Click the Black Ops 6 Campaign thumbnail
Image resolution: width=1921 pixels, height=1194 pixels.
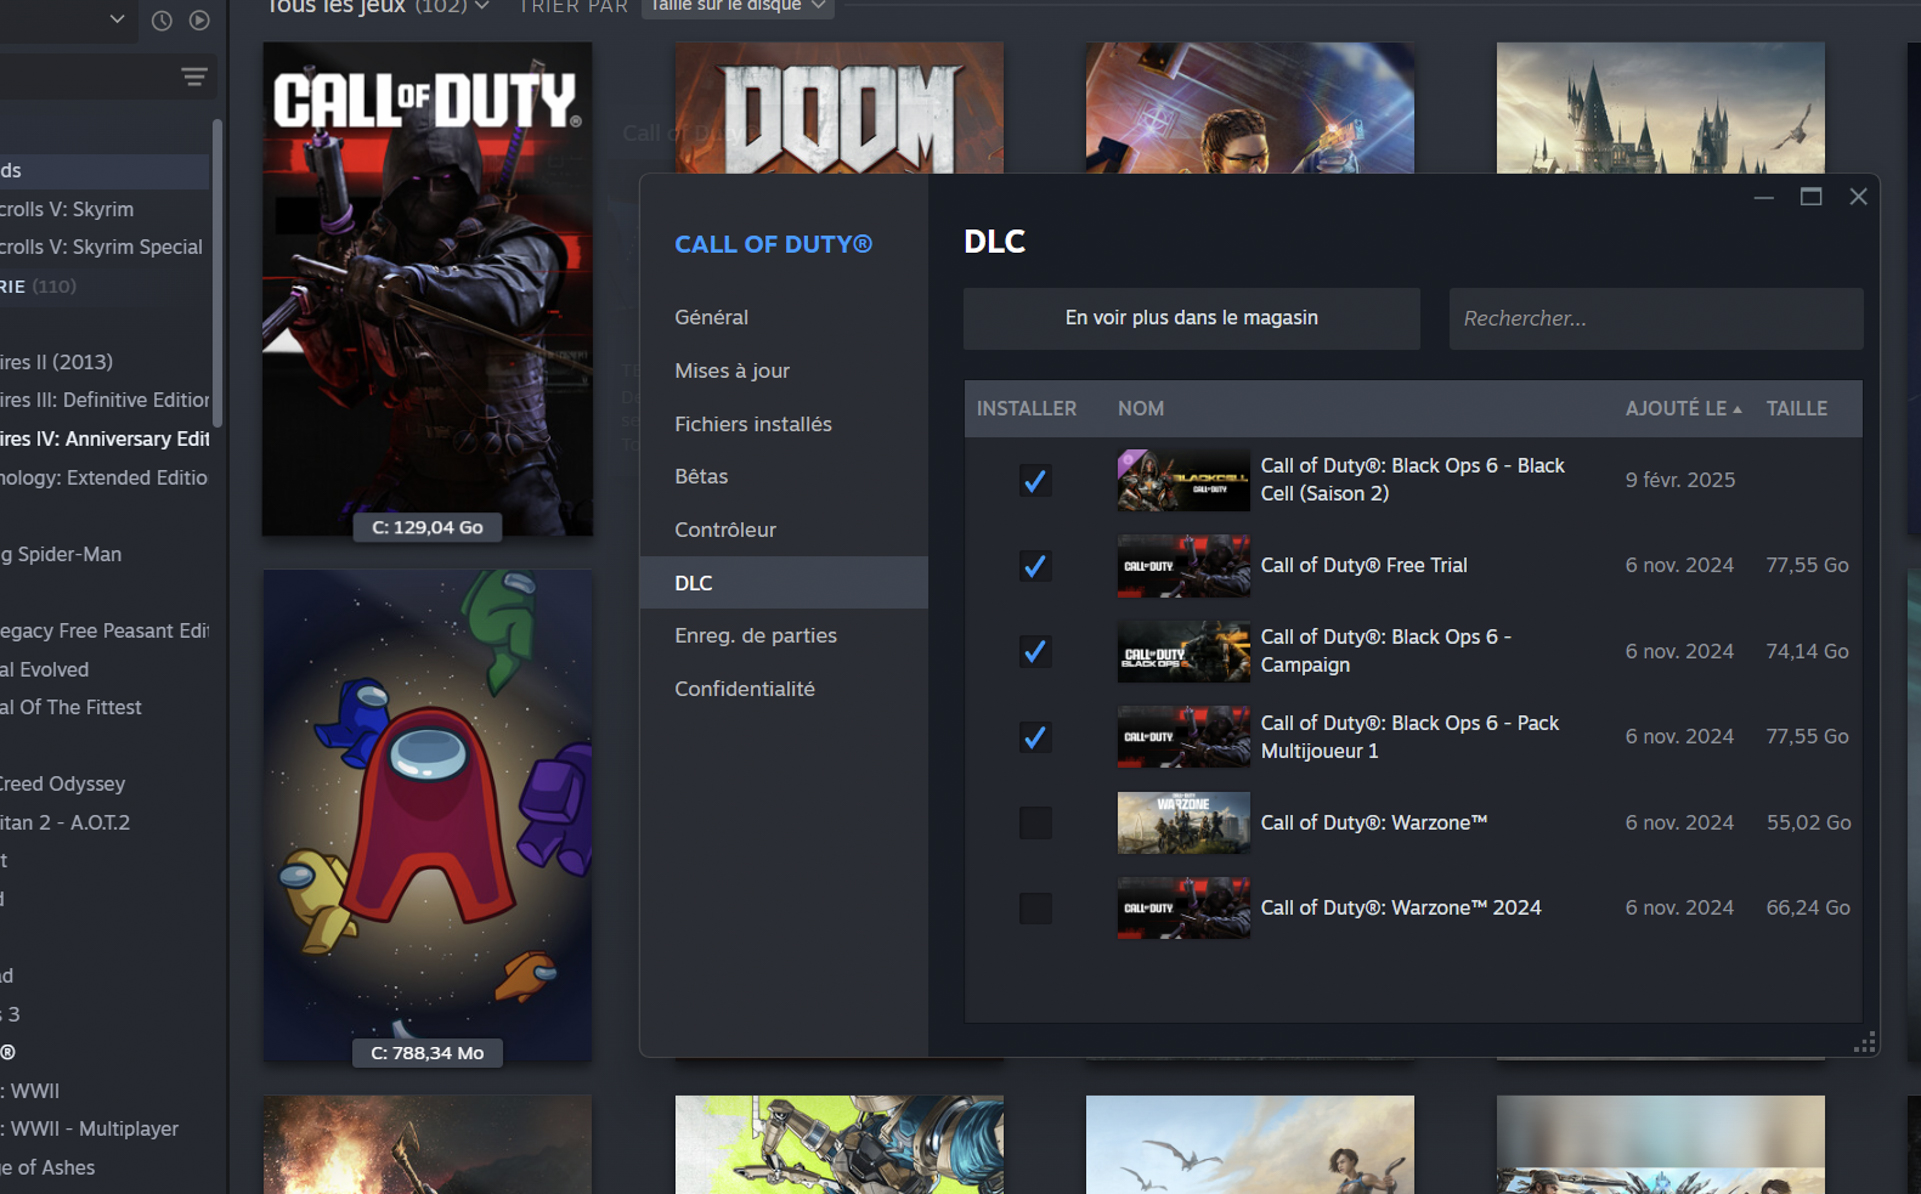pyautogui.click(x=1183, y=651)
